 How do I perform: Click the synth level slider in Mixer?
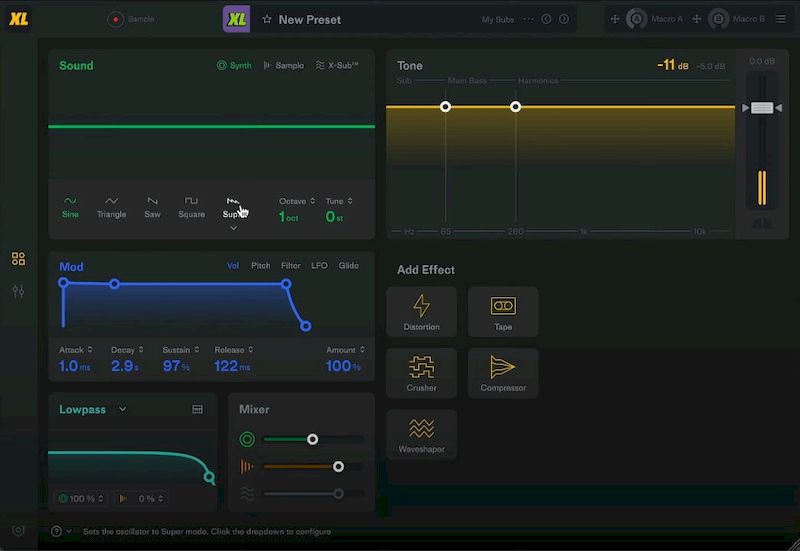click(313, 439)
